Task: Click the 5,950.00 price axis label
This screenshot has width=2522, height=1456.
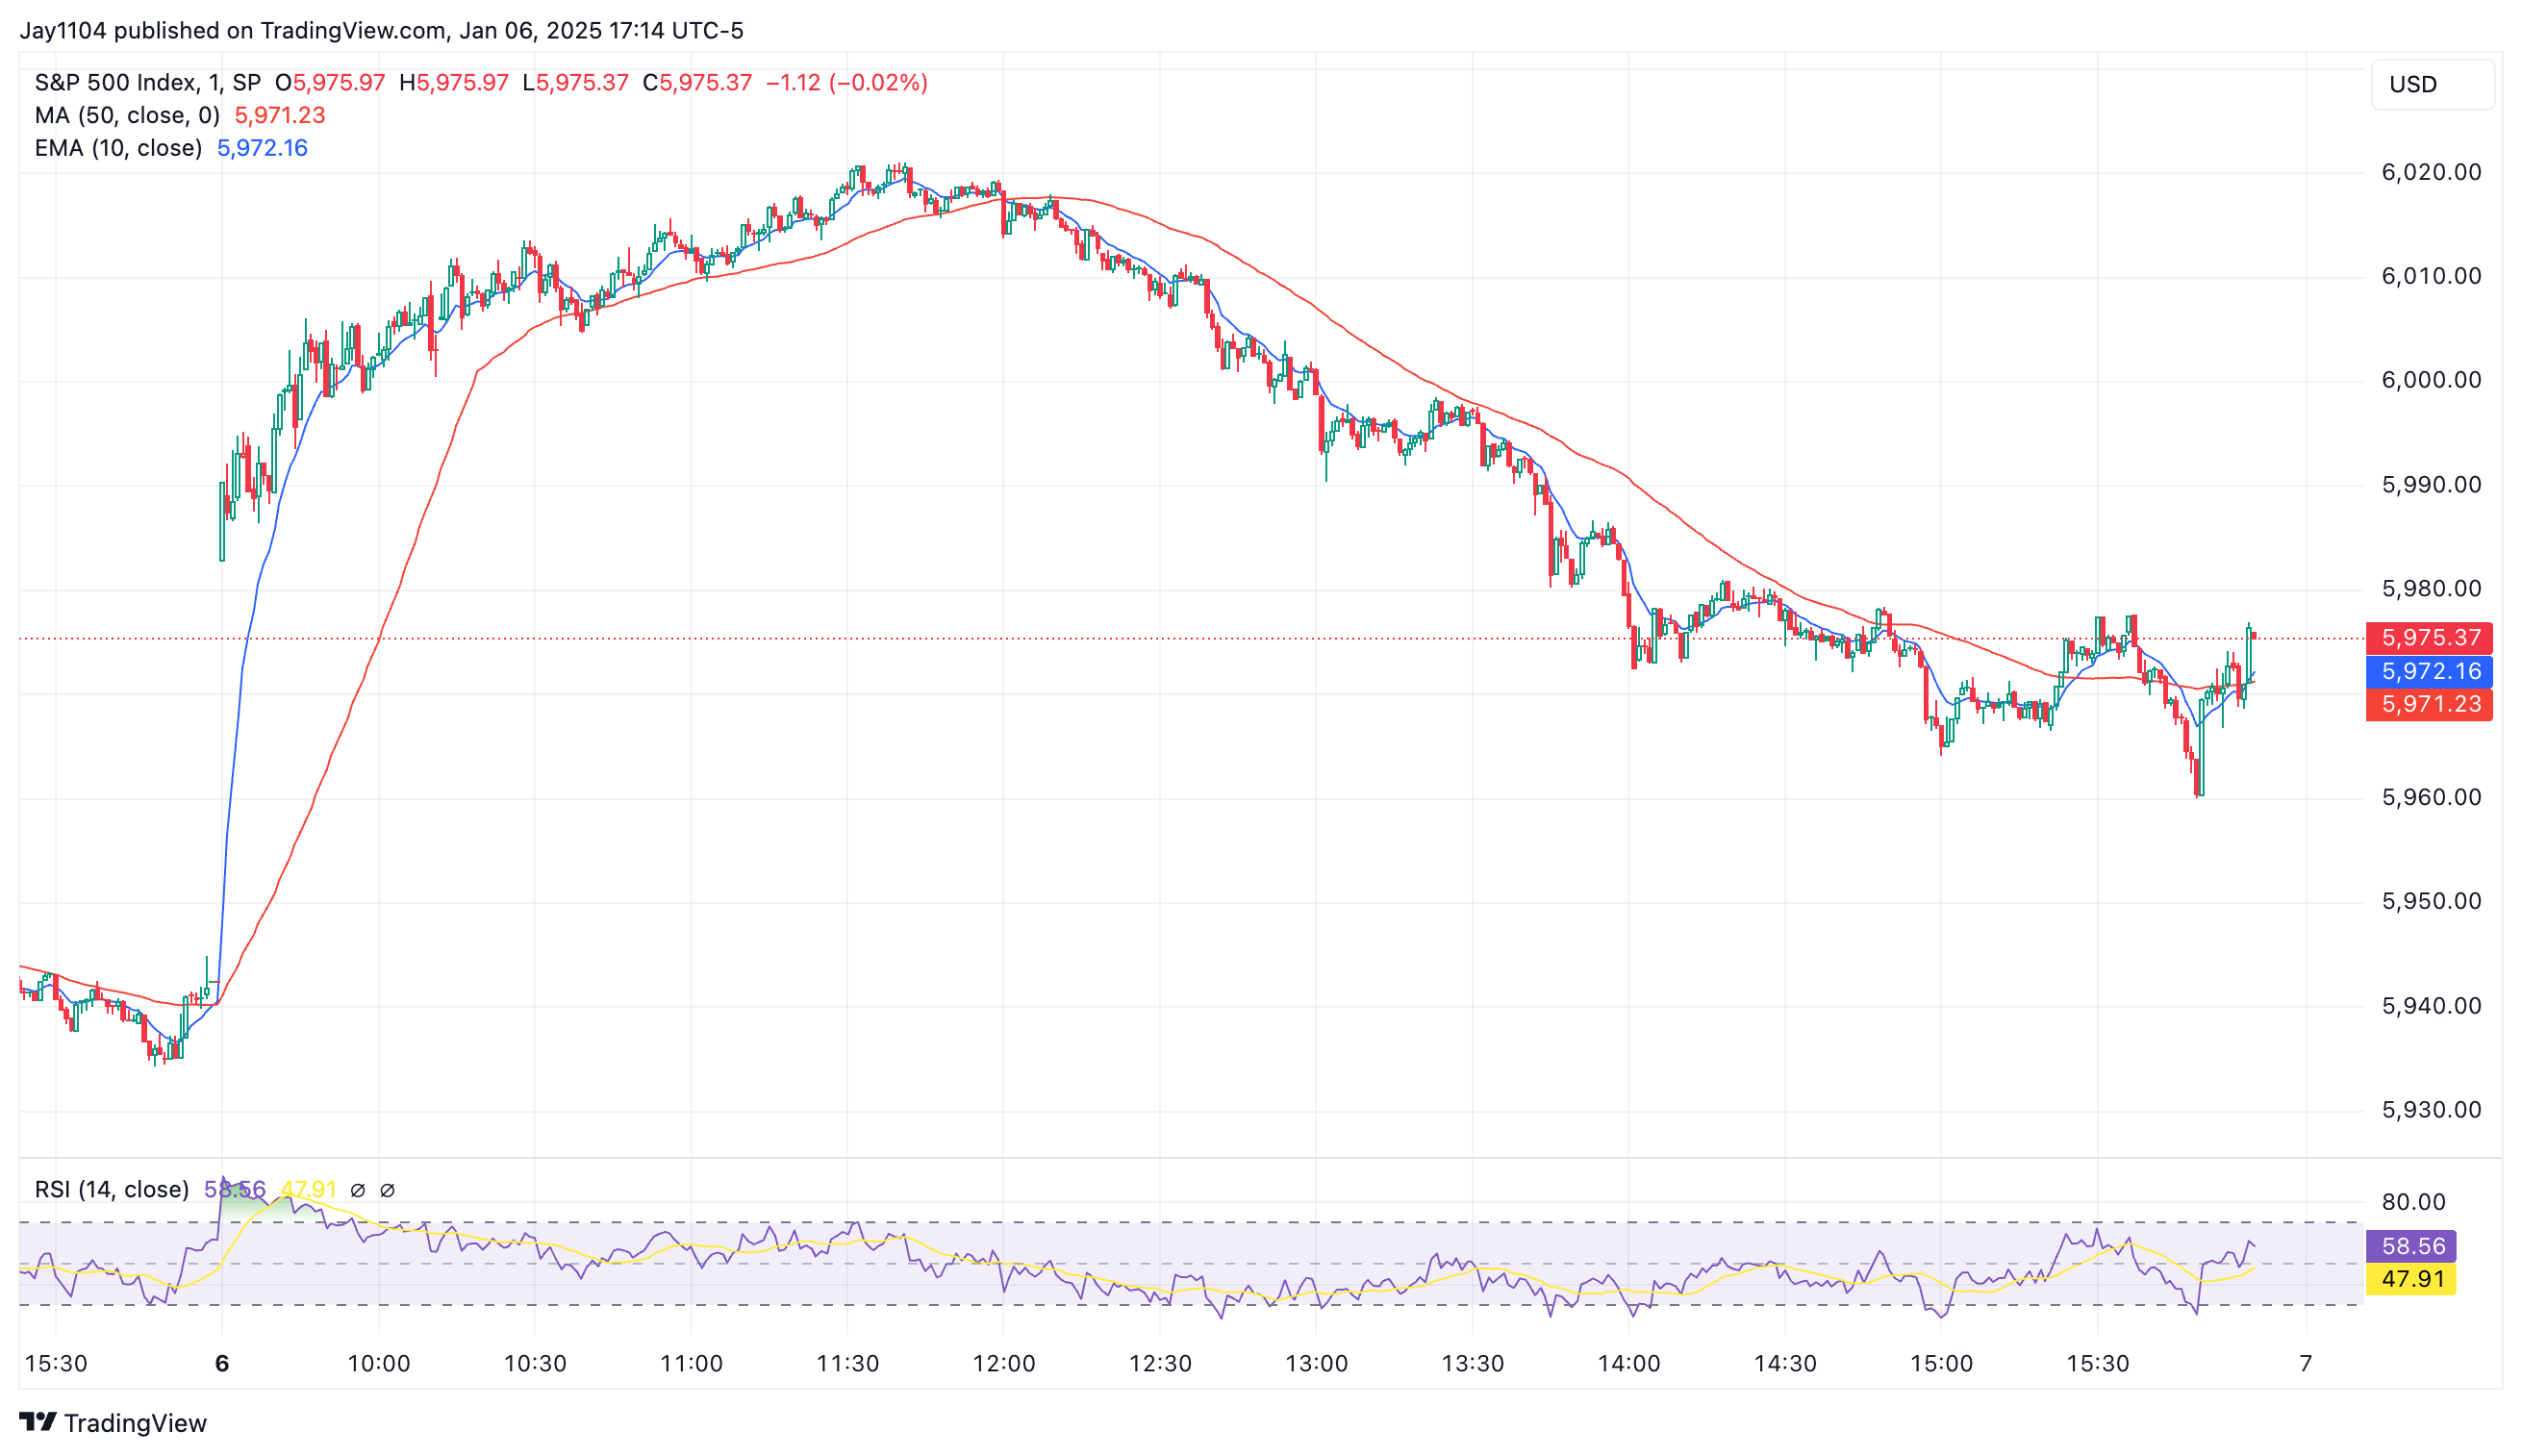Action: pos(2431,901)
